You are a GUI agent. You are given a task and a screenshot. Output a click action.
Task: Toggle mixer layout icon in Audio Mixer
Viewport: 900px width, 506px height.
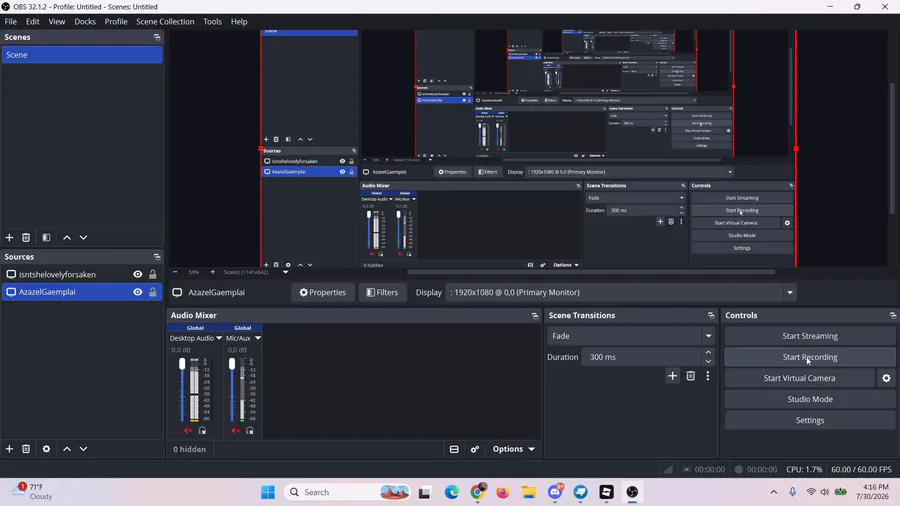(454, 449)
